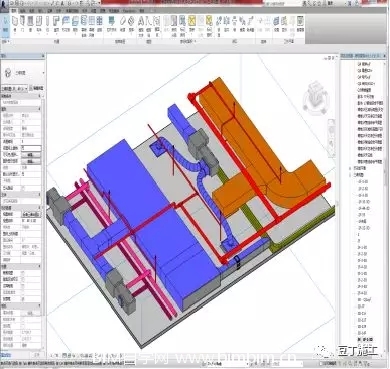The width and height of the screenshot is (390, 369).
Task: Choose the Roof tool in the ribbon
Action: pyautogui.click(x=56, y=24)
